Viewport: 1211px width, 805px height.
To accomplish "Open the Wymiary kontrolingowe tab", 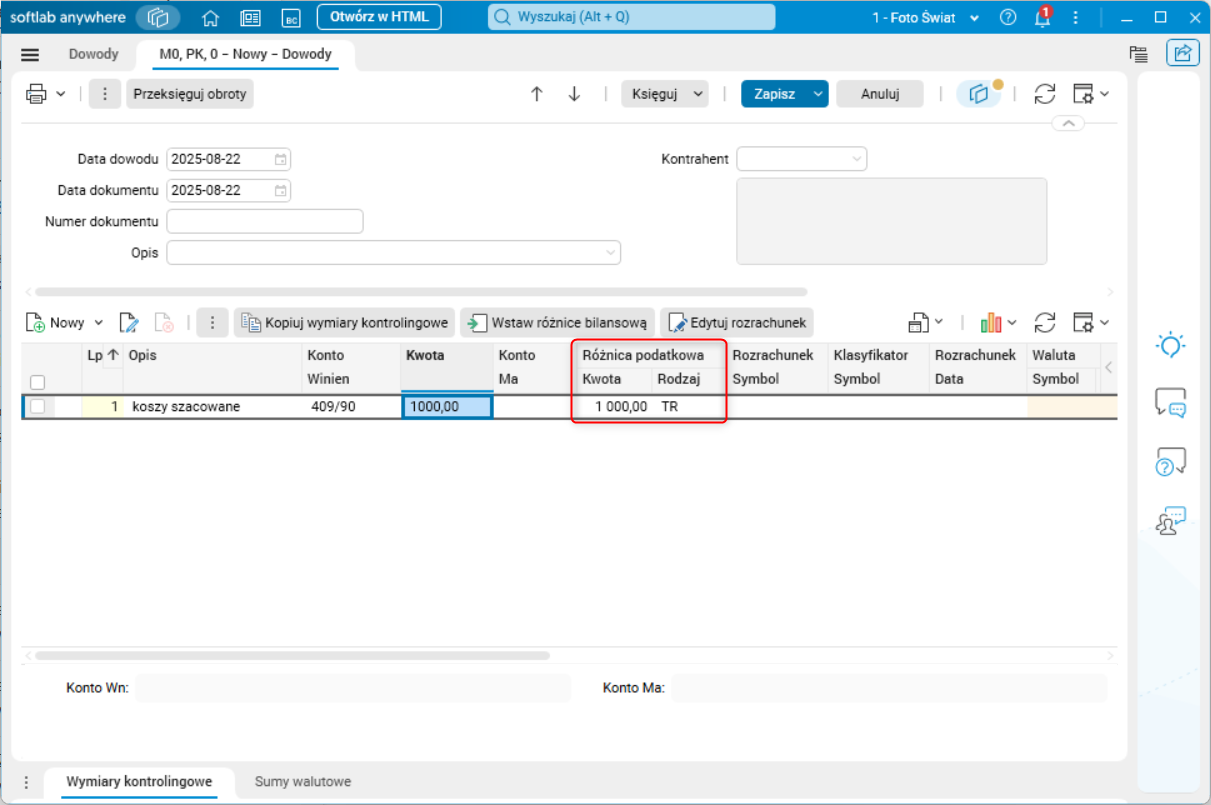I will coord(139,782).
